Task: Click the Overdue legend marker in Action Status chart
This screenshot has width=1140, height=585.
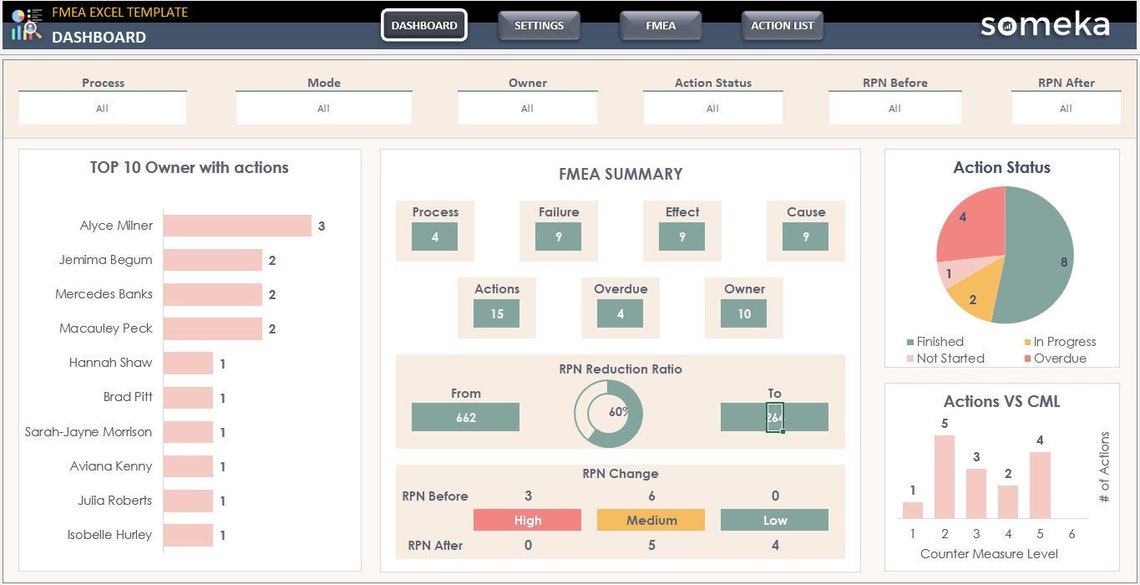Action: 1027,358
